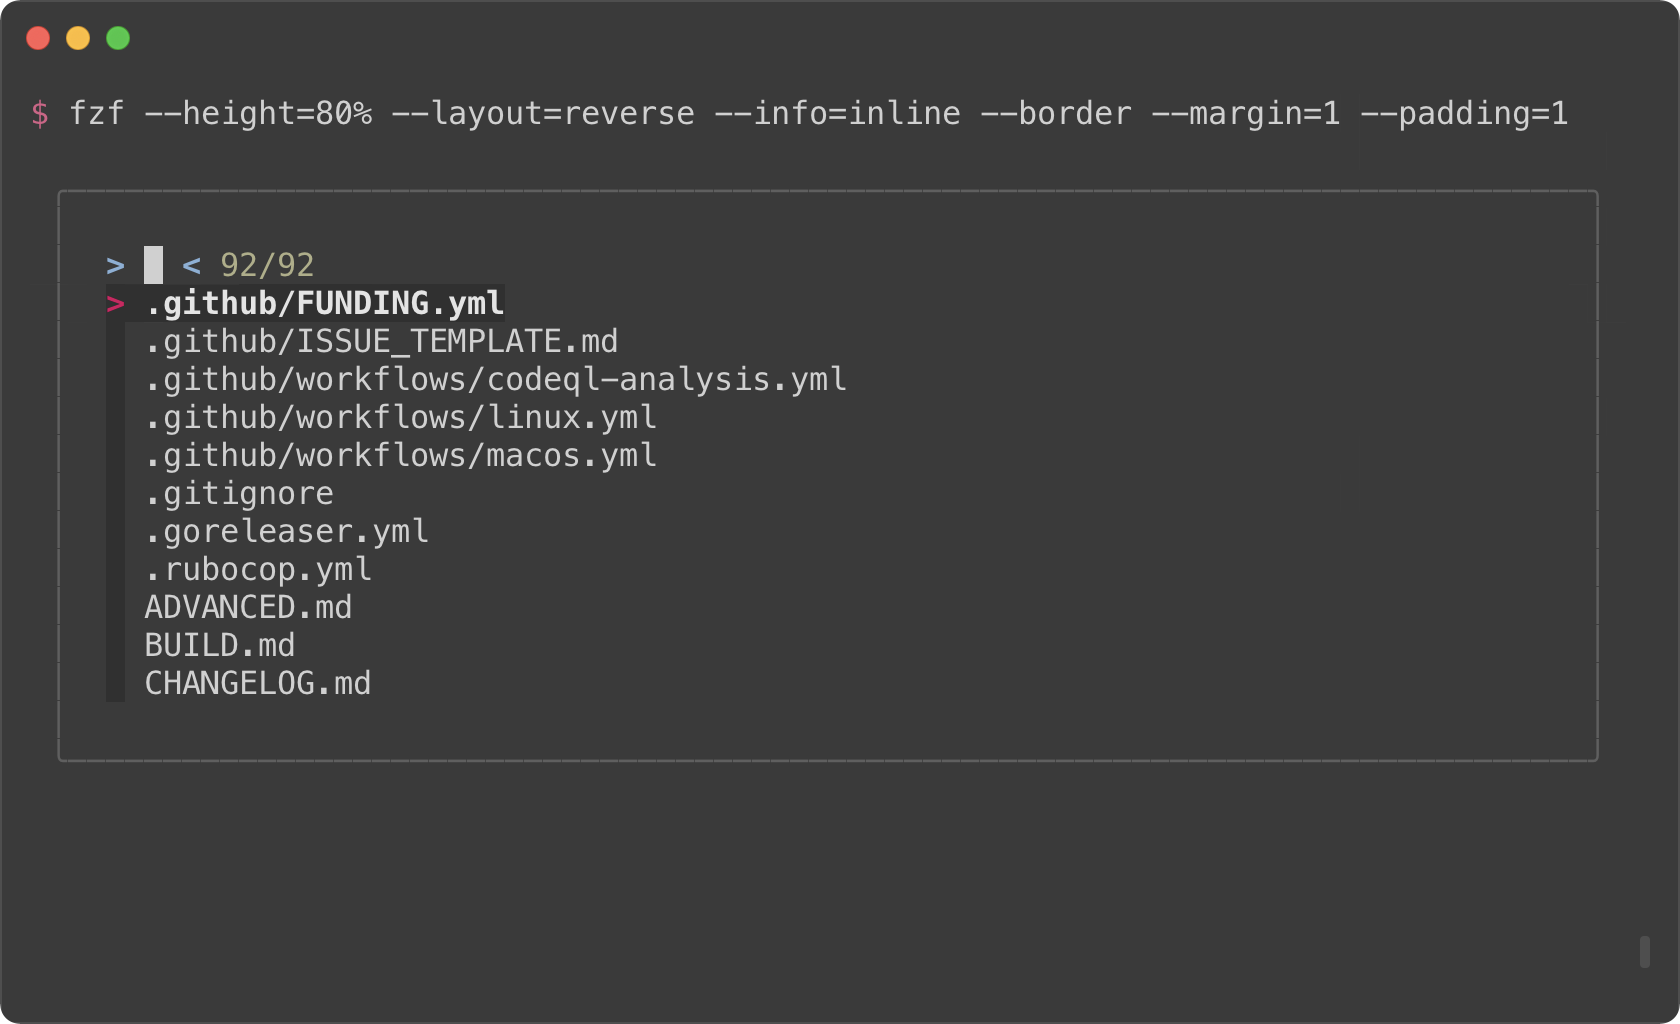The height and width of the screenshot is (1024, 1680).
Task: Select BUILD.md in the list
Action: 220,645
